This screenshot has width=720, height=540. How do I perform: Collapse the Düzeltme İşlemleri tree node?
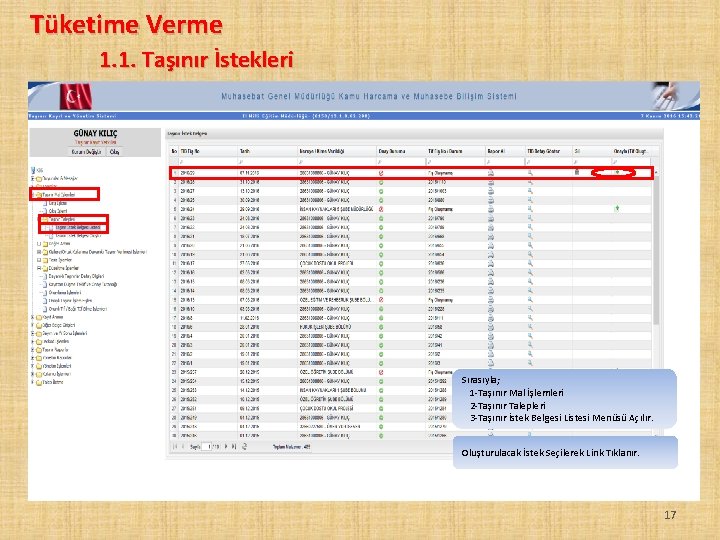click(x=39, y=268)
